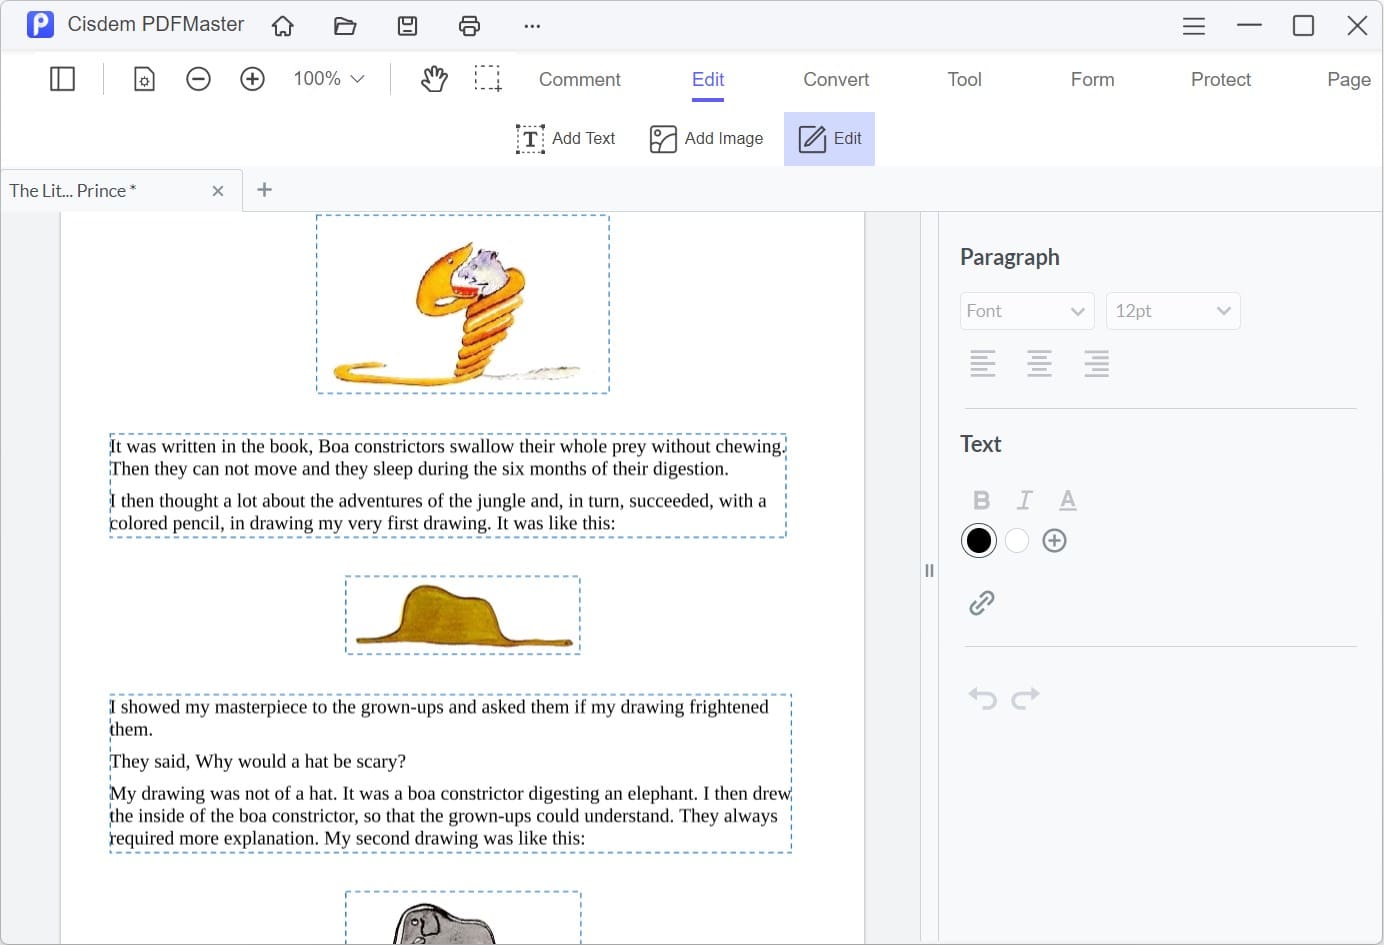
Task: Toggle the sidebar panel view
Action: point(61,78)
